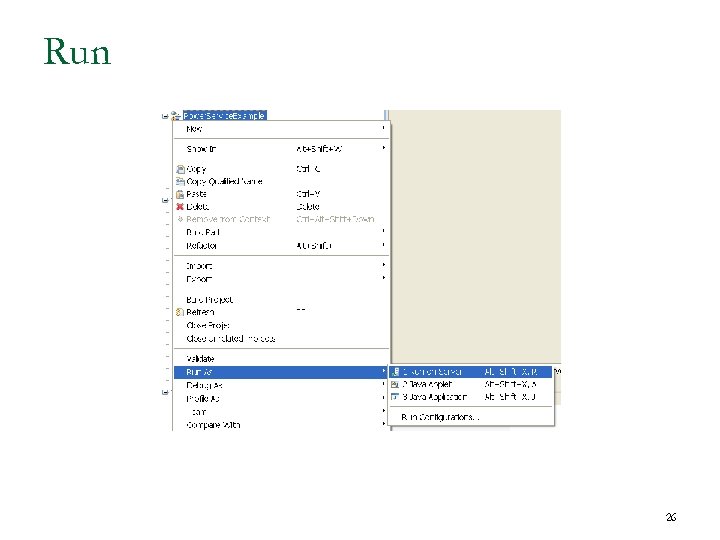Collapse the tree node left of Profile As
Viewport: 720px width, 540px height.
[x=165, y=392]
